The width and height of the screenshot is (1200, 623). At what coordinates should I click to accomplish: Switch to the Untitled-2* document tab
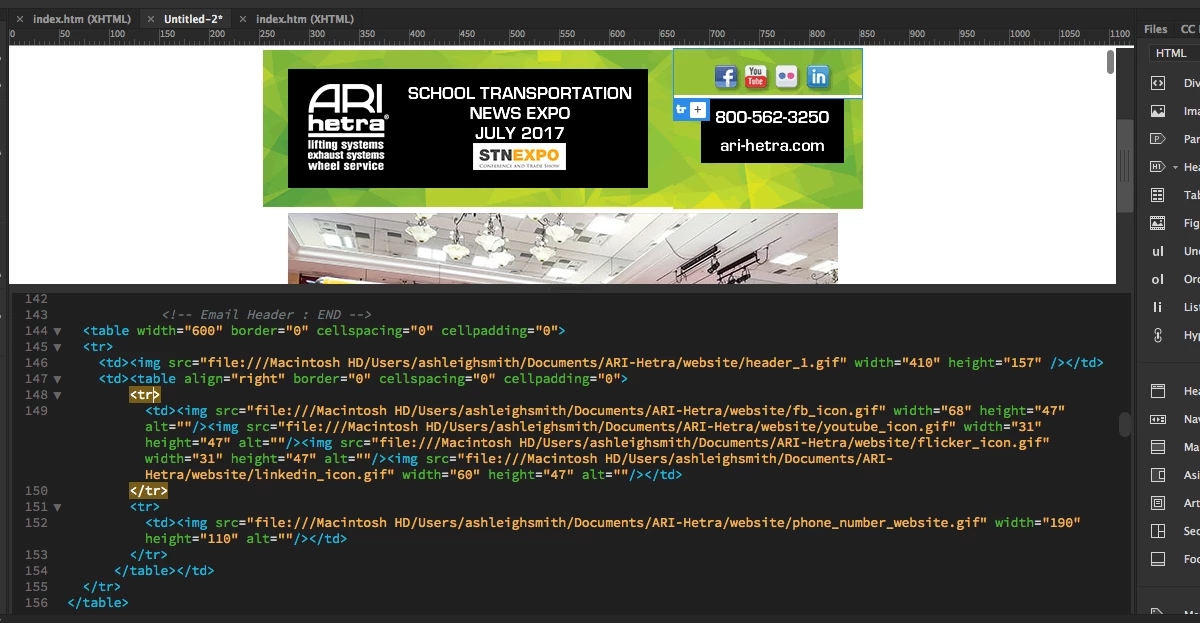click(x=194, y=19)
